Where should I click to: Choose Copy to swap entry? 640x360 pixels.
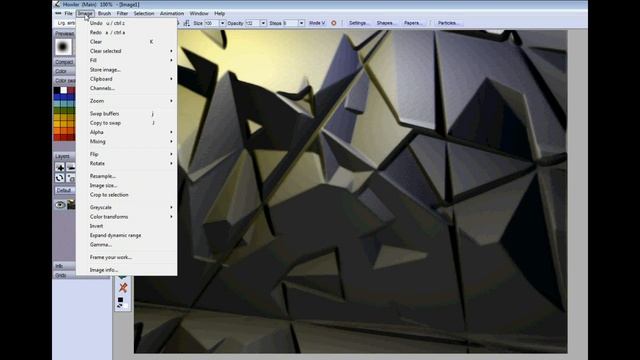click(x=127, y=123)
